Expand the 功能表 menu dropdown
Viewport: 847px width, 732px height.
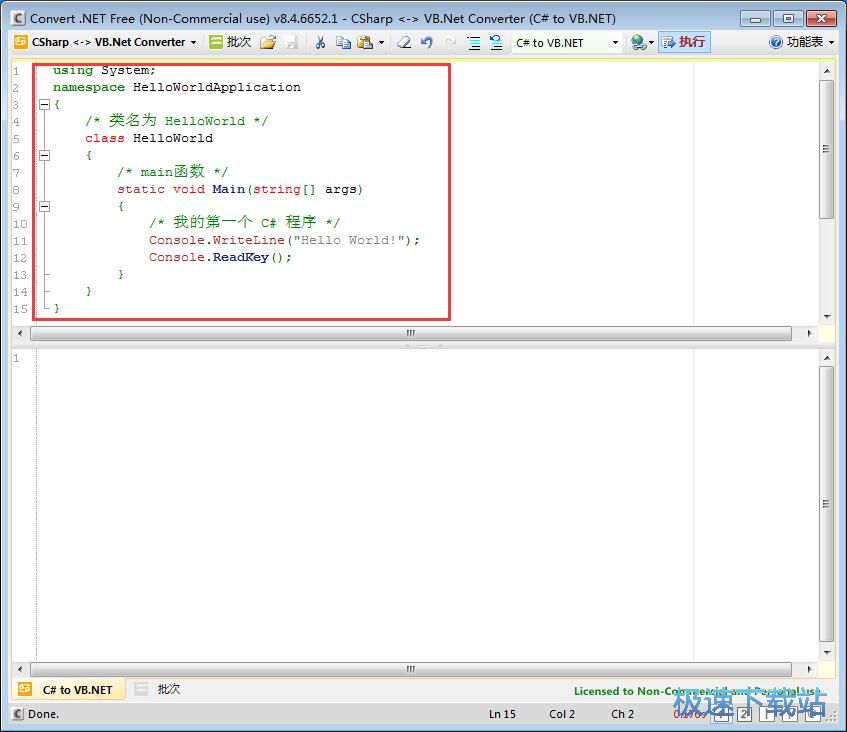pos(802,42)
